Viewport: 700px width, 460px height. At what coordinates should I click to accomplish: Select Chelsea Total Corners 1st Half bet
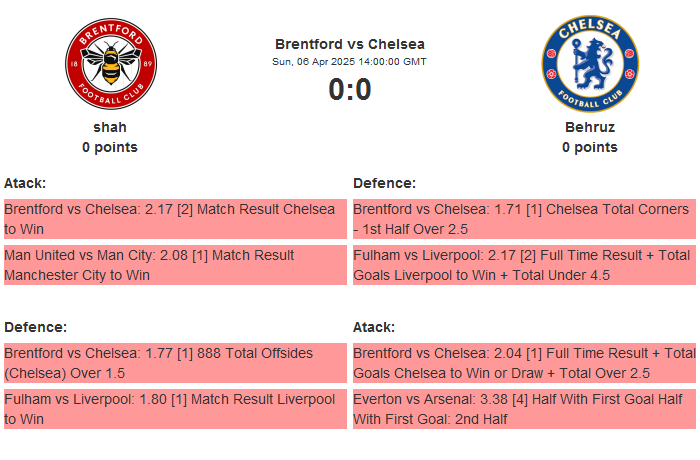tap(524, 219)
